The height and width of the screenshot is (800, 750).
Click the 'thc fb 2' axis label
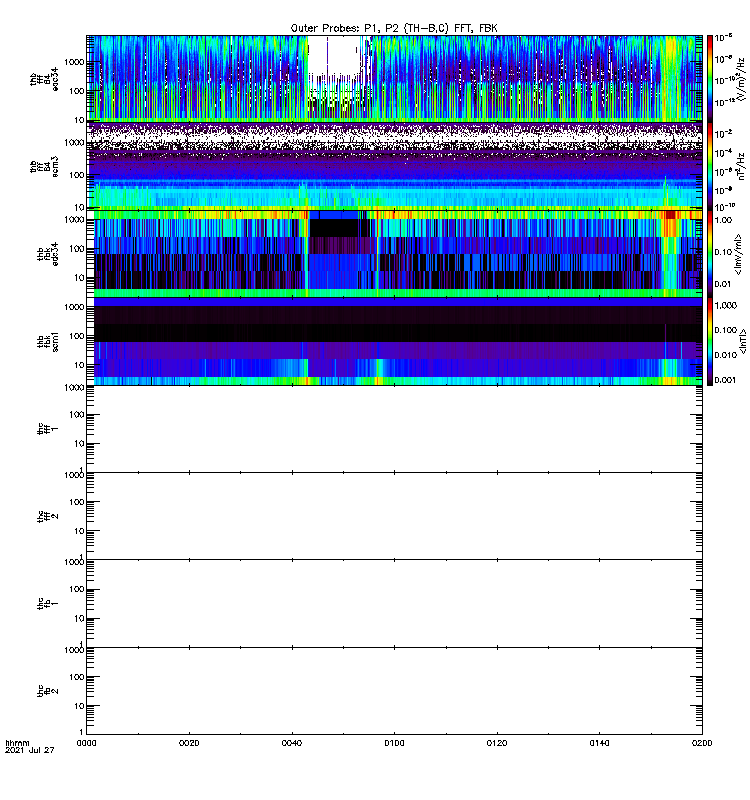point(48,691)
